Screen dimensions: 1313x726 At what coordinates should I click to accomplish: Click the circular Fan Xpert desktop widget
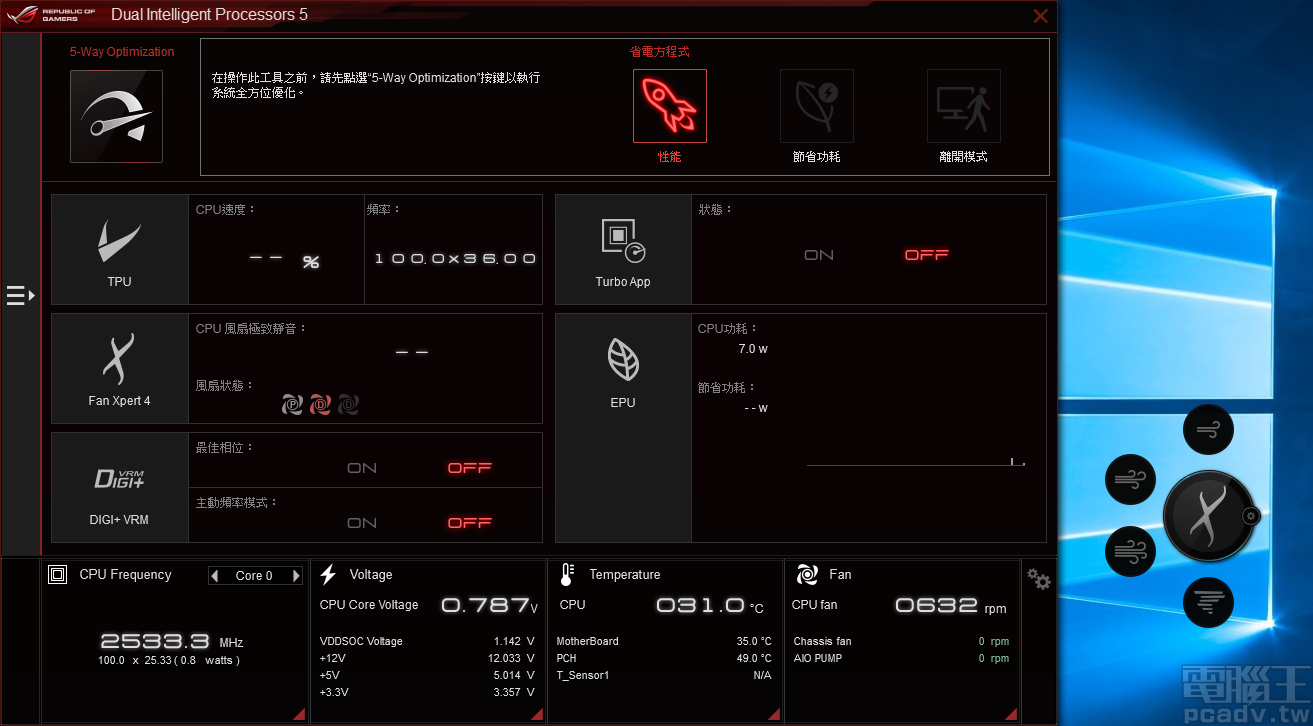click(x=1208, y=516)
